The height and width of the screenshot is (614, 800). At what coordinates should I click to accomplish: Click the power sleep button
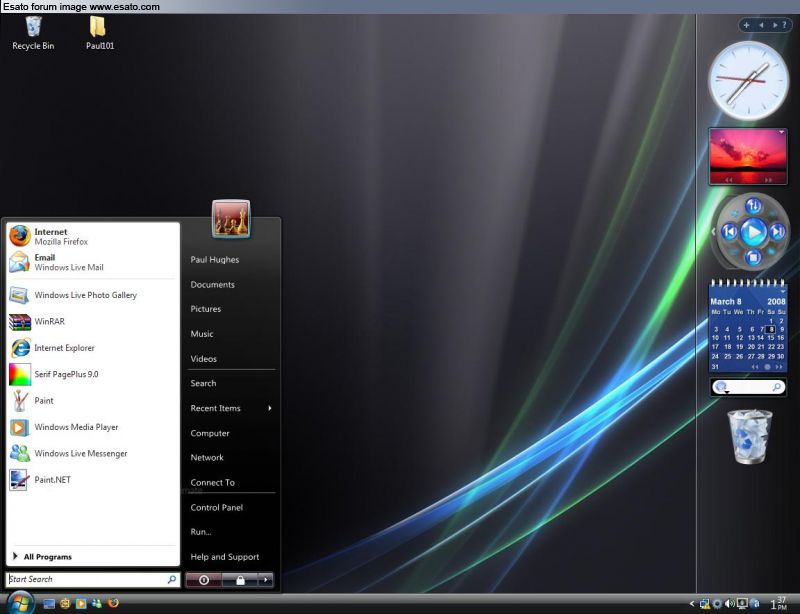tap(204, 580)
